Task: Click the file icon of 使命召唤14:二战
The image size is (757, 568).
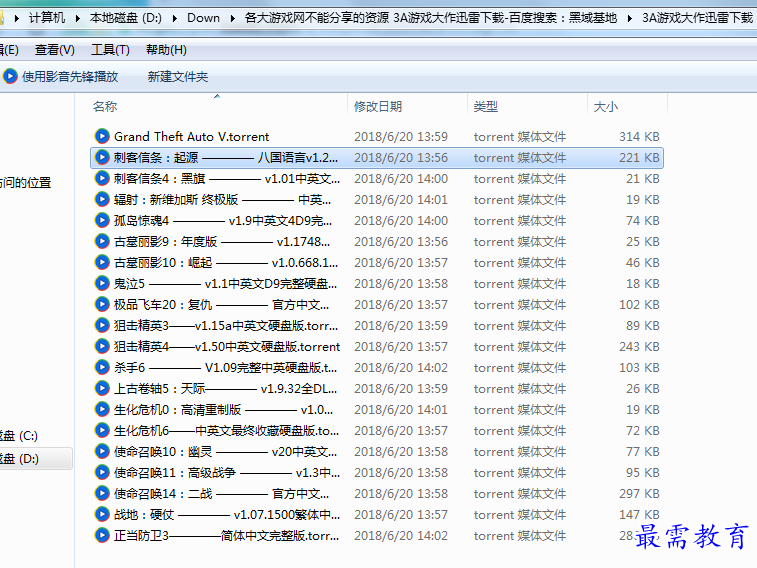Action: (102, 493)
